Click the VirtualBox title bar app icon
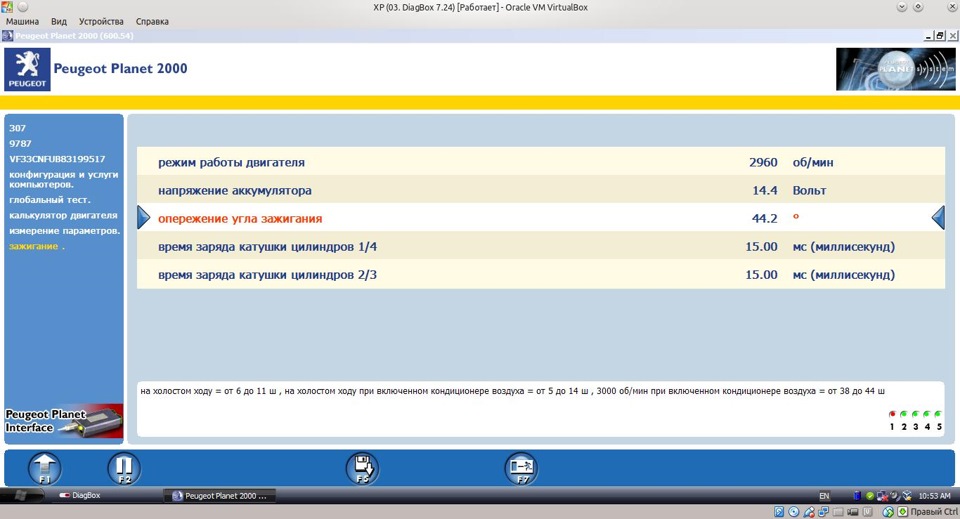Image resolution: width=960 pixels, height=519 pixels. point(6,7)
